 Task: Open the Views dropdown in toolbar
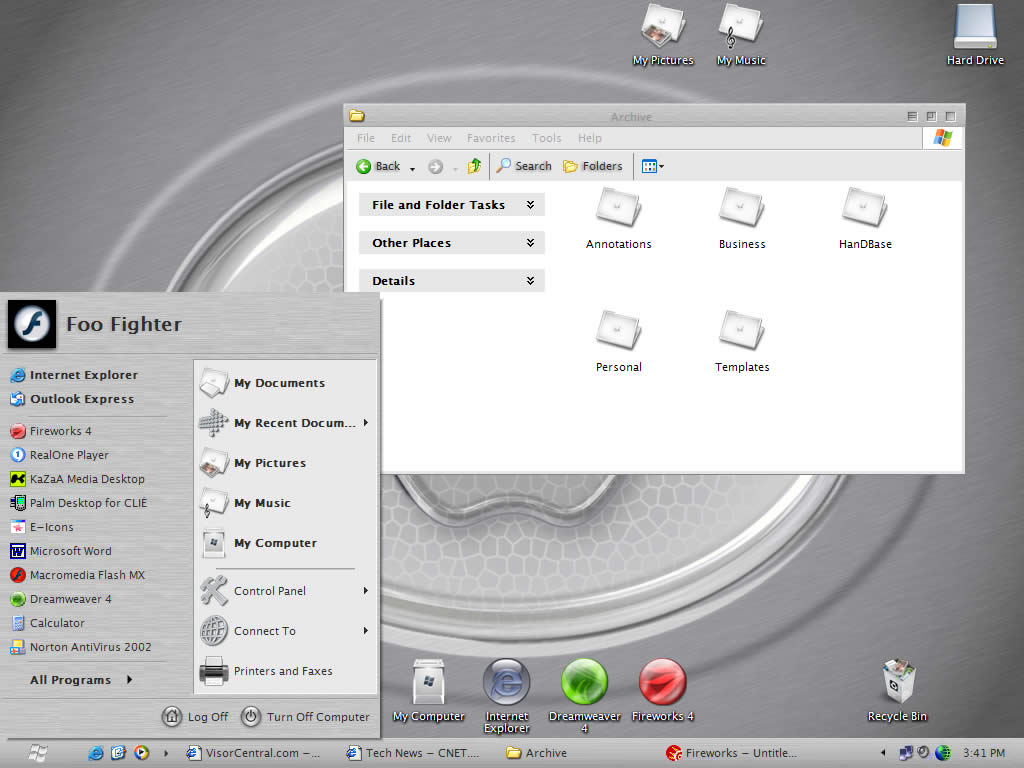(652, 166)
